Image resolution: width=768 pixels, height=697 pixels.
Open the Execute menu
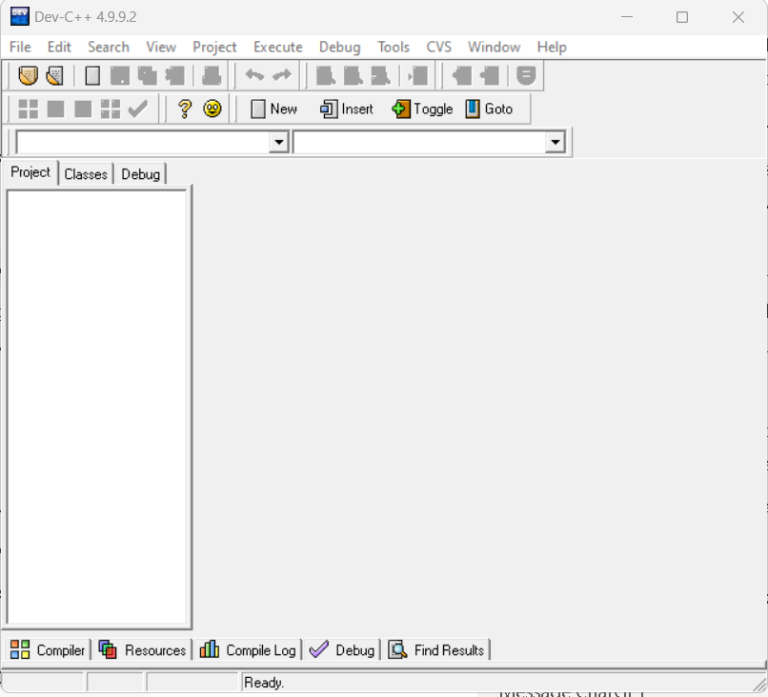click(x=278, y=47)
